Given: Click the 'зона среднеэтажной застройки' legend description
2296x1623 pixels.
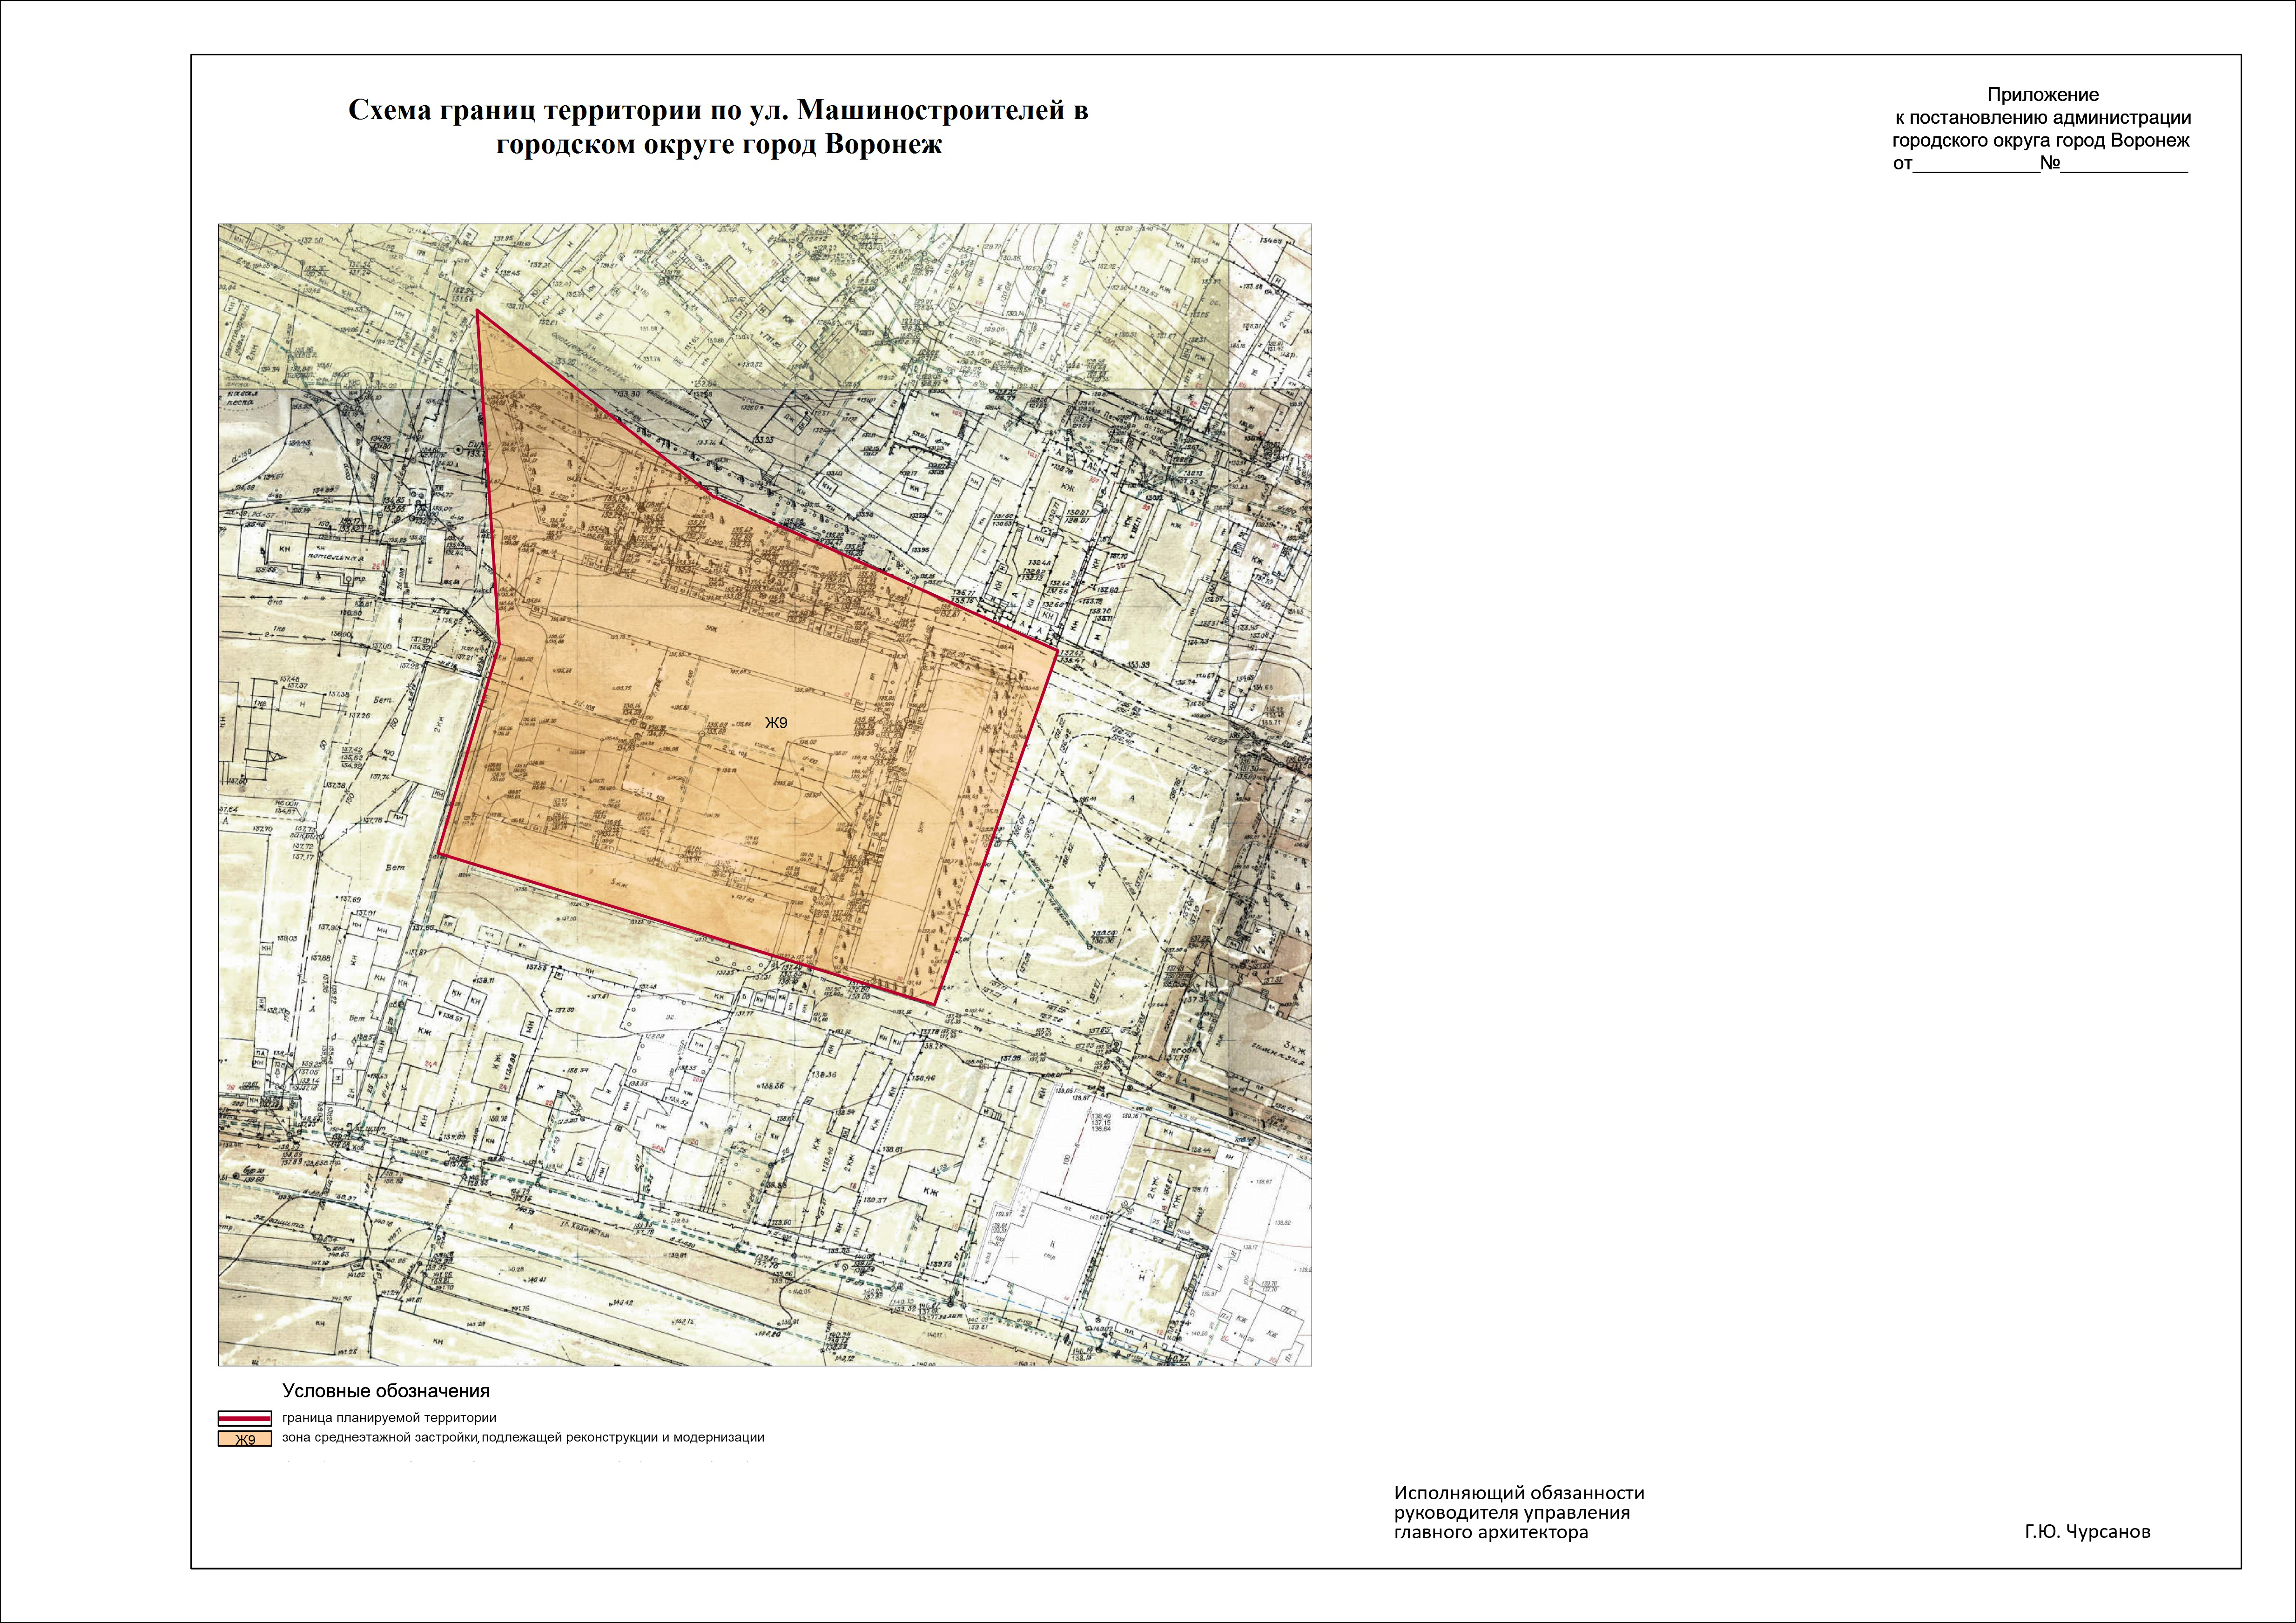Looking at the screenshot, I should click(523, 1438).
